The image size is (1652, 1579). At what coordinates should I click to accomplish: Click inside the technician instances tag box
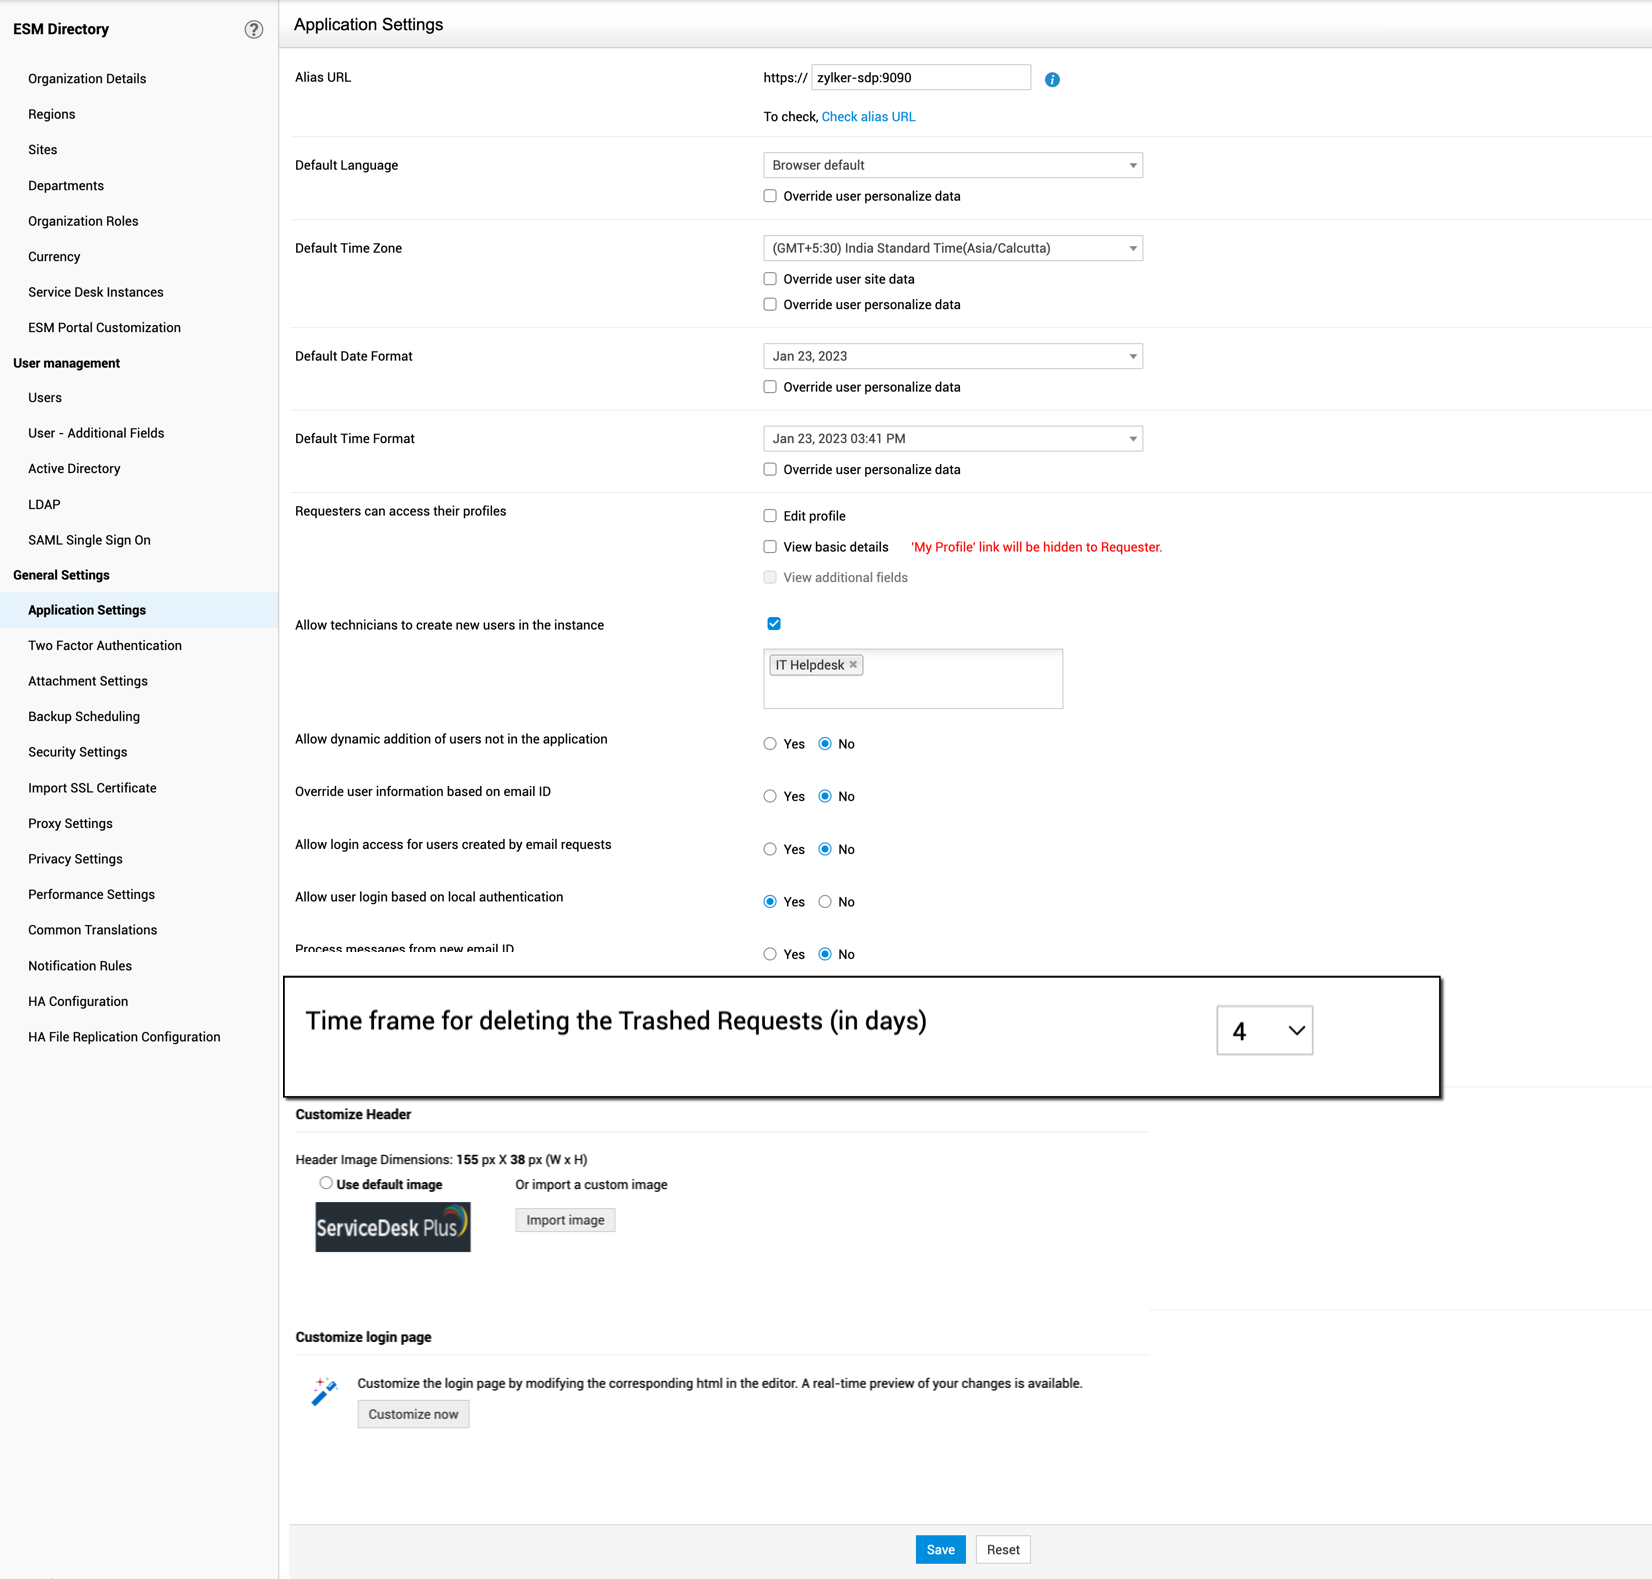(x=913, y=679)
